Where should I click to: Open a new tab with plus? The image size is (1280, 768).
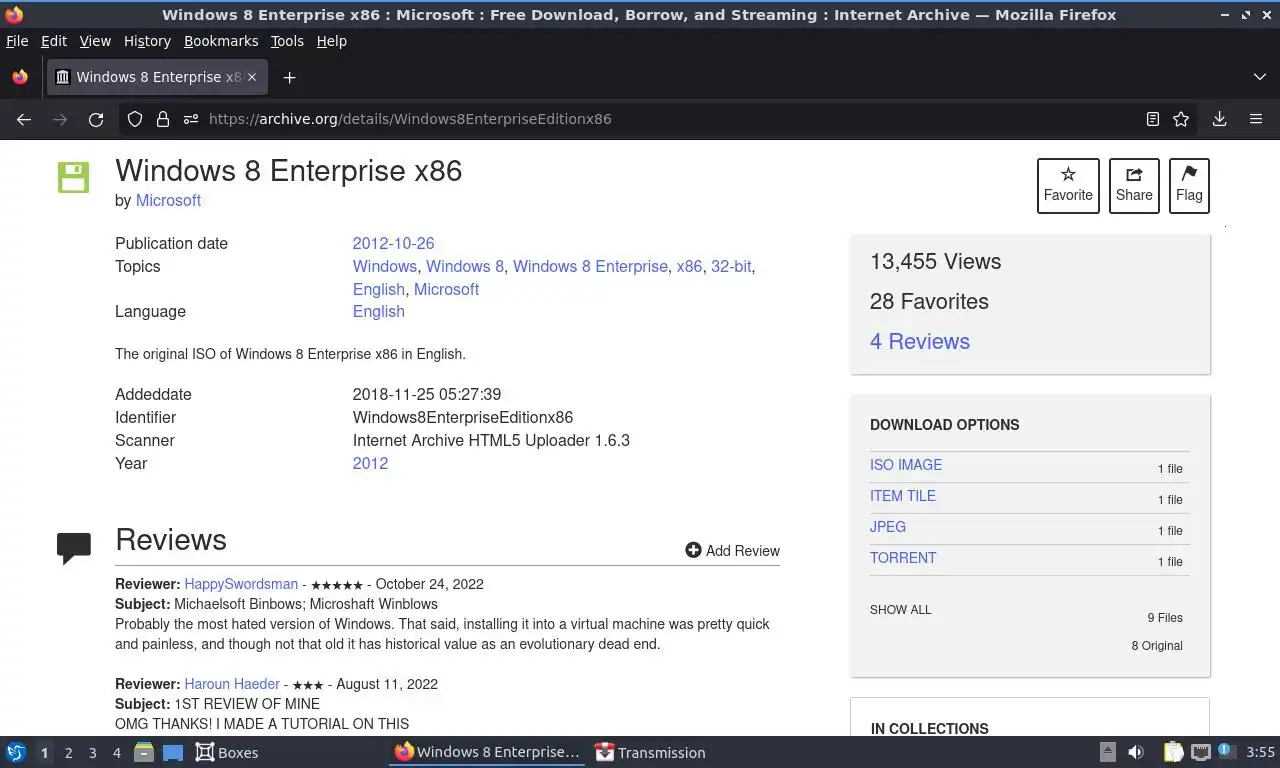point(289,77)
